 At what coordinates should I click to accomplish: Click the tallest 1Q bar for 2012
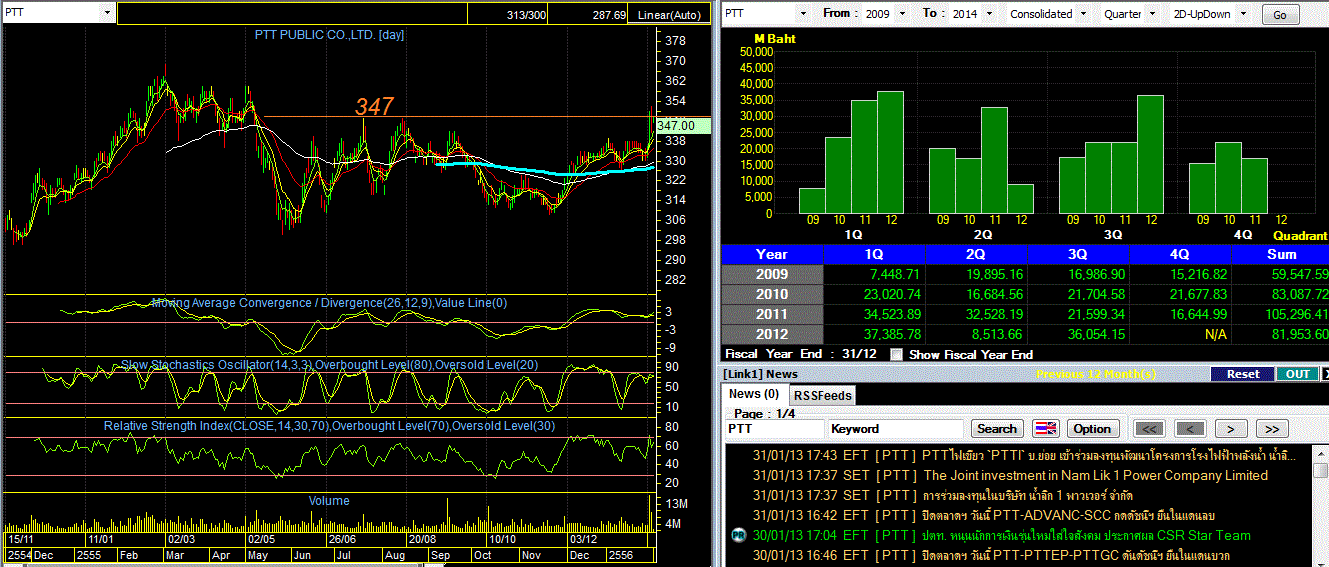[890, 152]
